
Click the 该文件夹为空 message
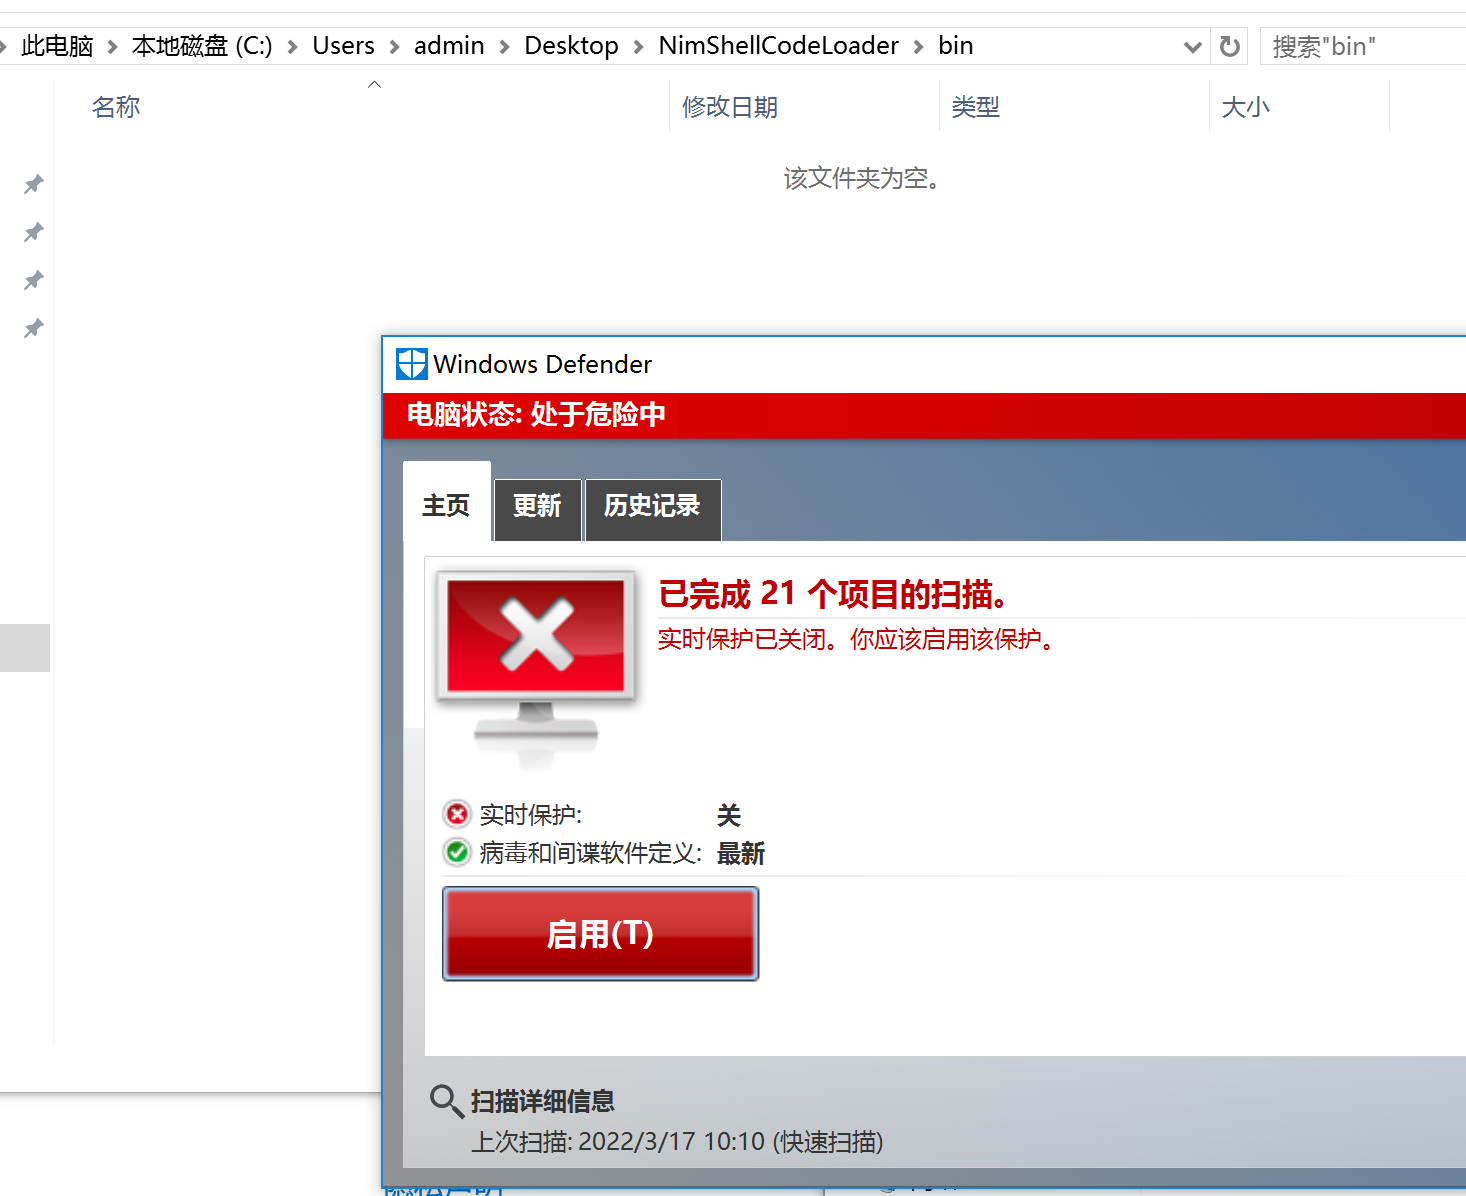[x=862, y=179]
